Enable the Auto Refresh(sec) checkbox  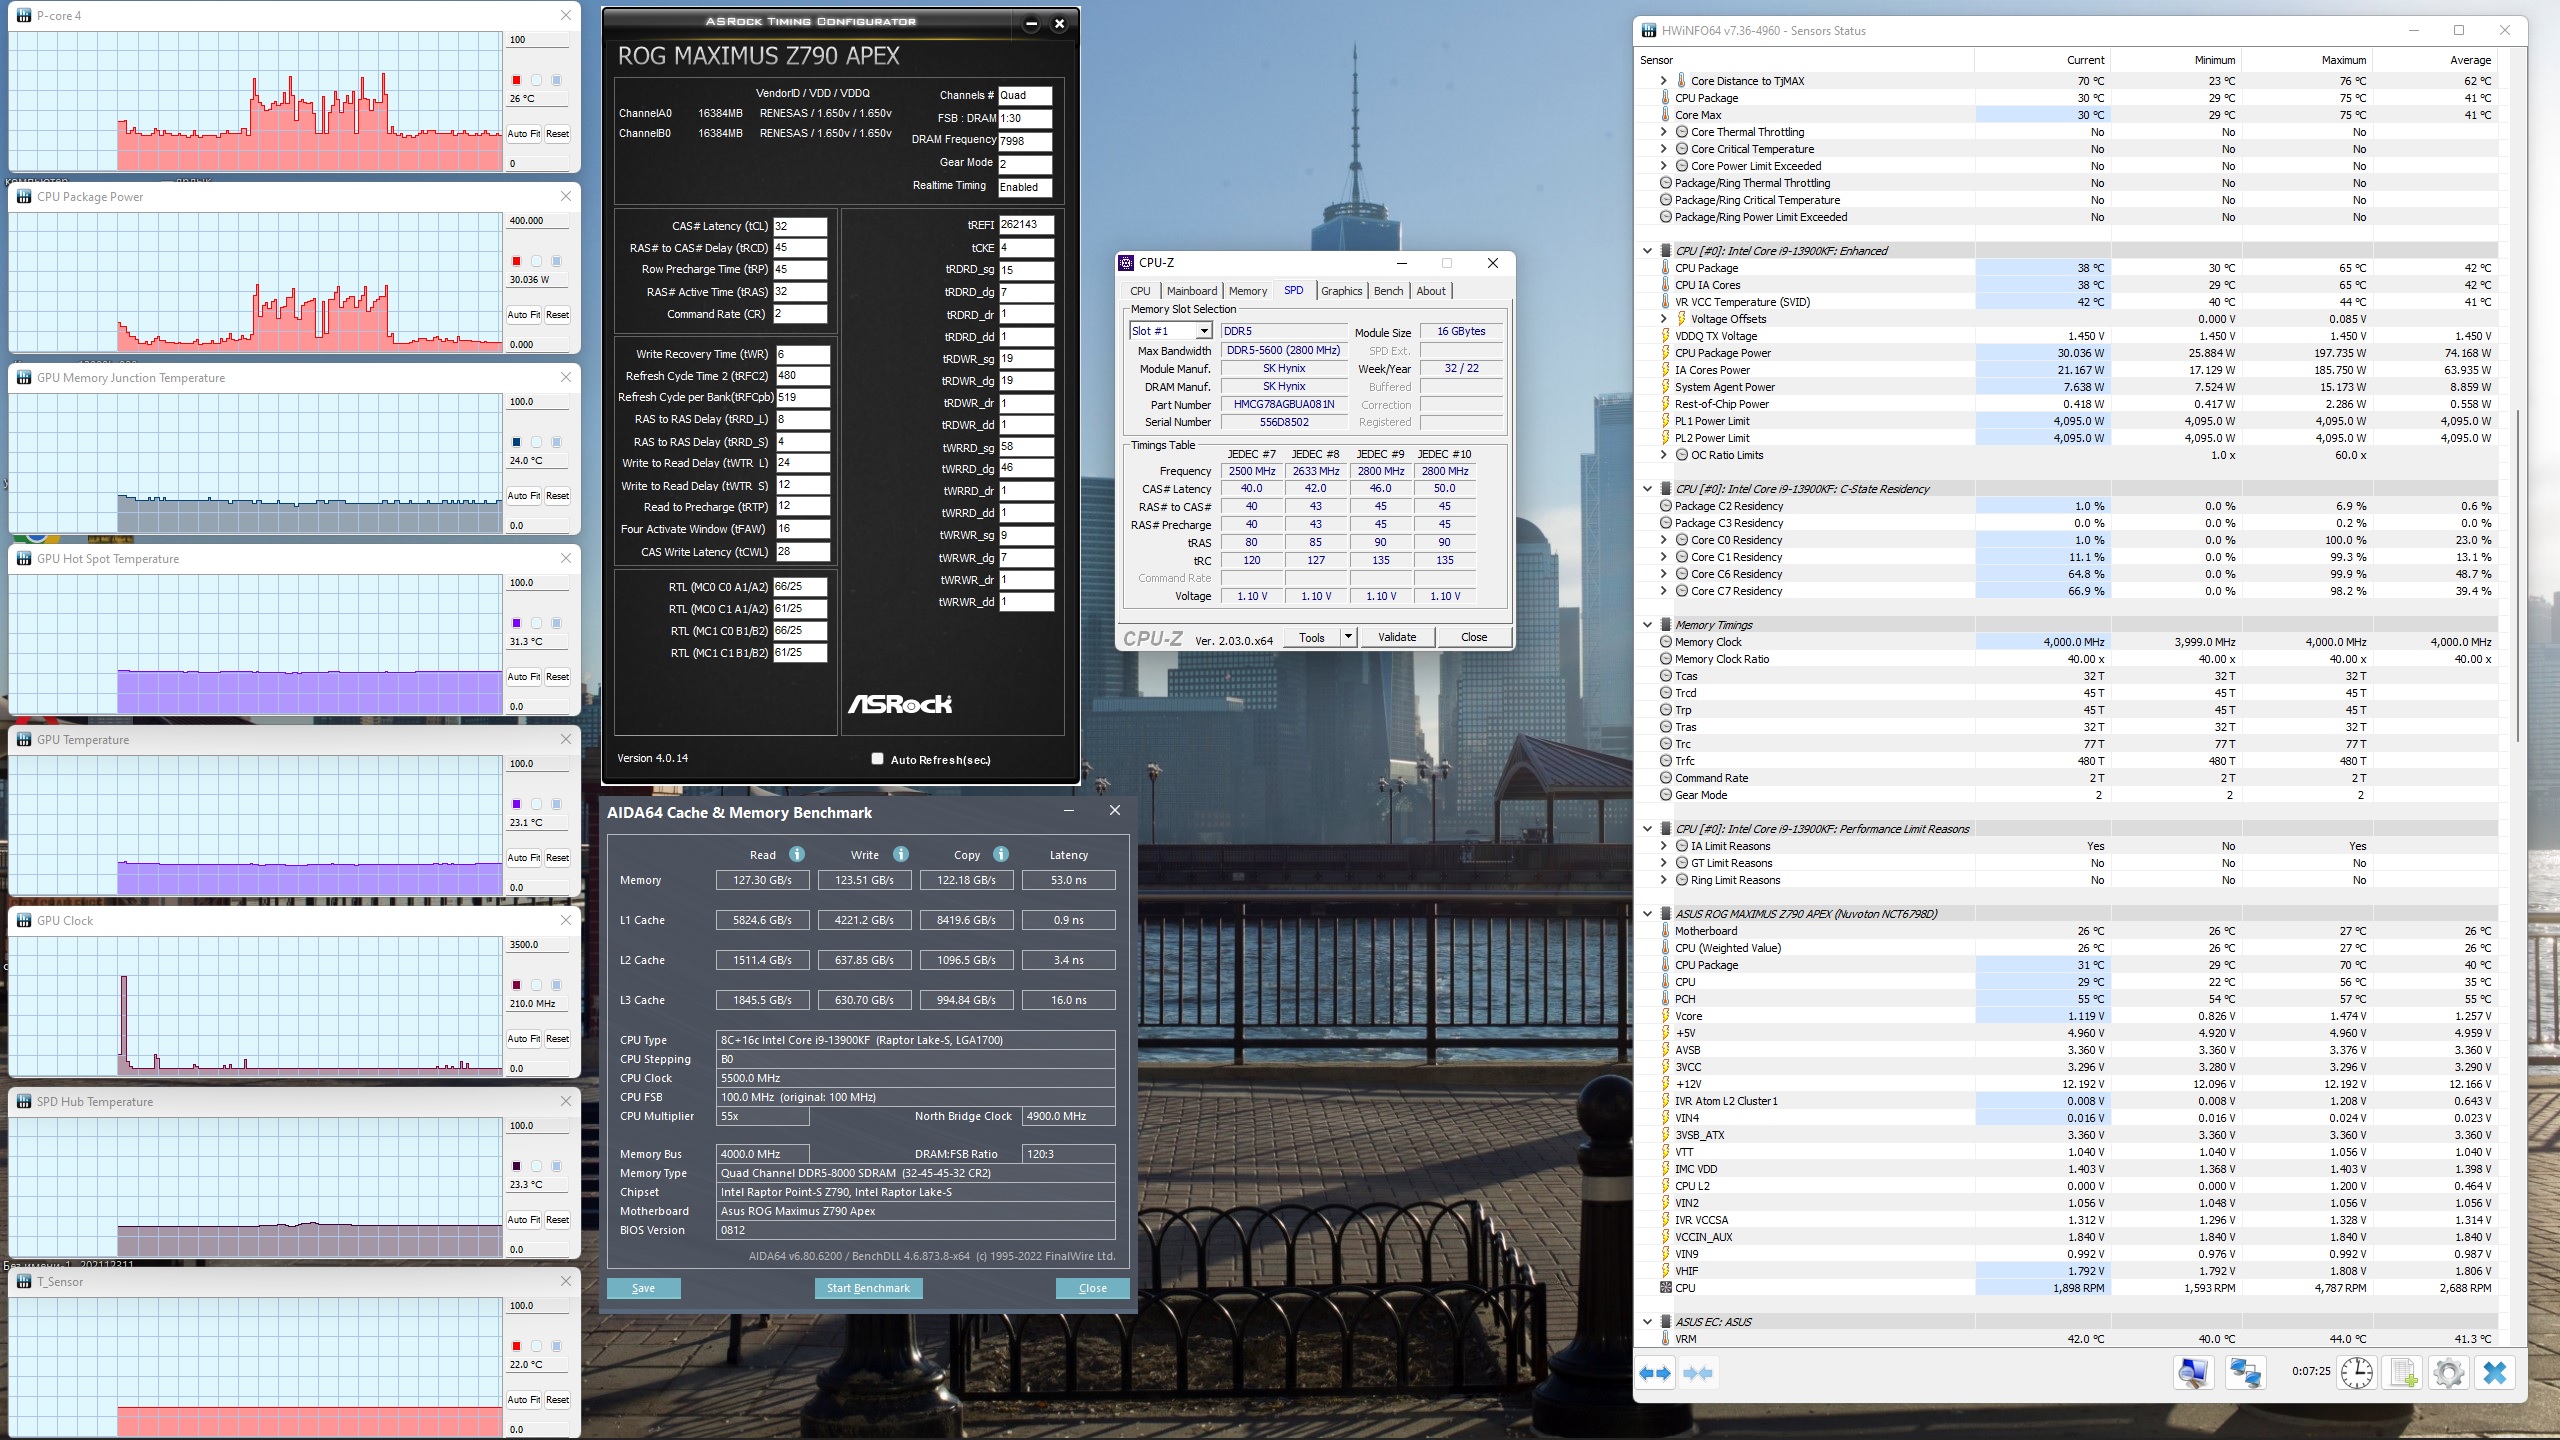pos(877,759)
